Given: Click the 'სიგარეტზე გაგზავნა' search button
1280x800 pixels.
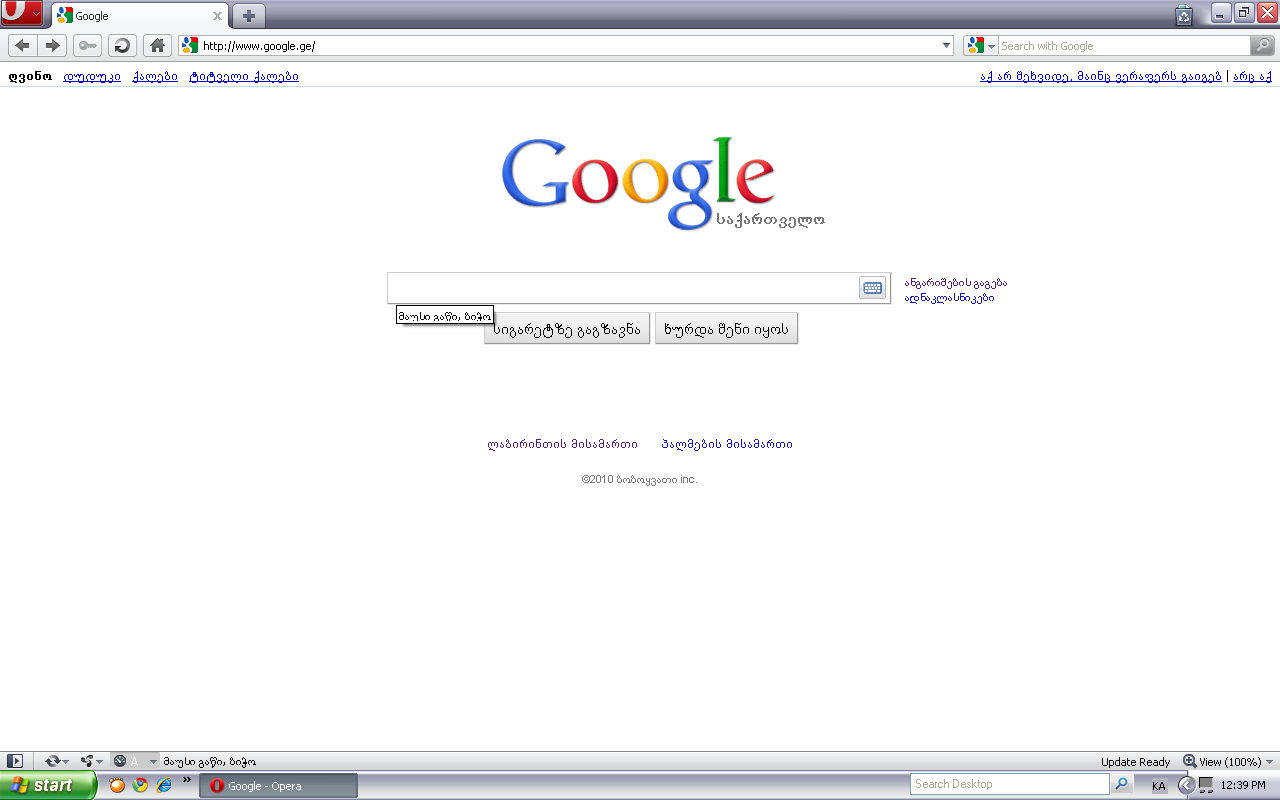Looking at the screenshot, I should (x=567, y=329).
